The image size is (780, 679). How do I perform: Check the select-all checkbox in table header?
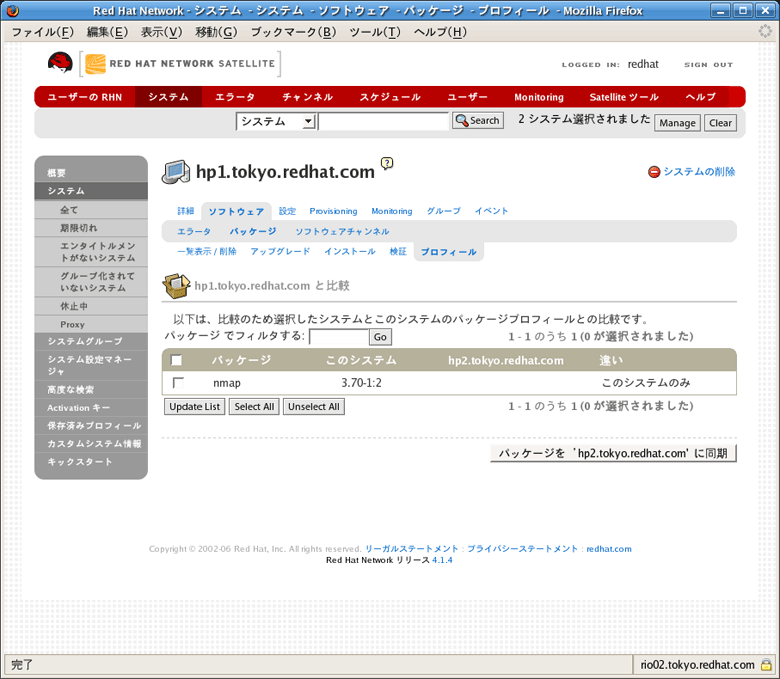(x=176, y=360)
